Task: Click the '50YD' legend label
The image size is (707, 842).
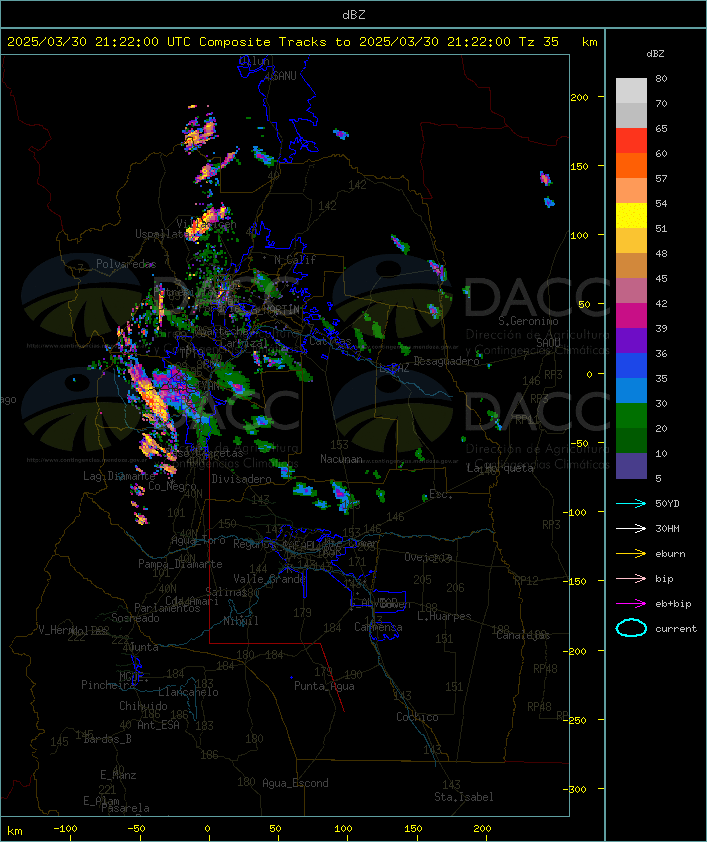Action: [x=667, y=504]
